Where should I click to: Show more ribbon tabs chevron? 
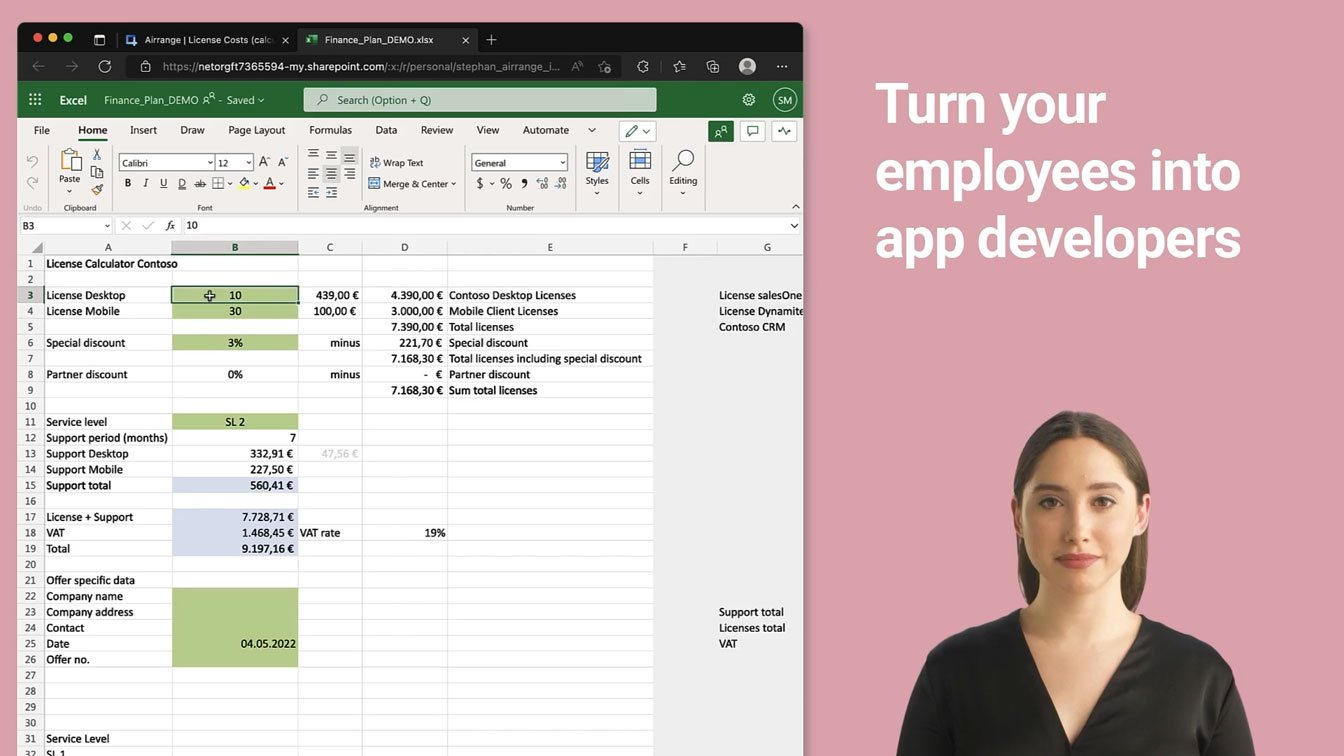592,130
